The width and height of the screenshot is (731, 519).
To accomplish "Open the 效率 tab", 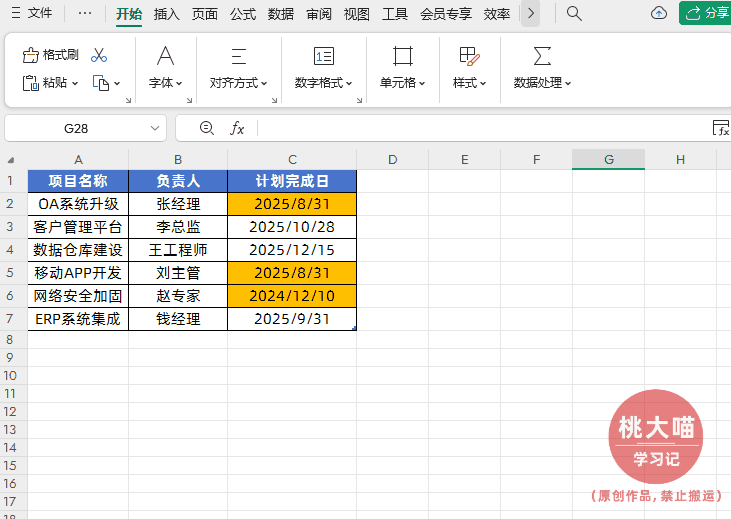I will 497,14.
